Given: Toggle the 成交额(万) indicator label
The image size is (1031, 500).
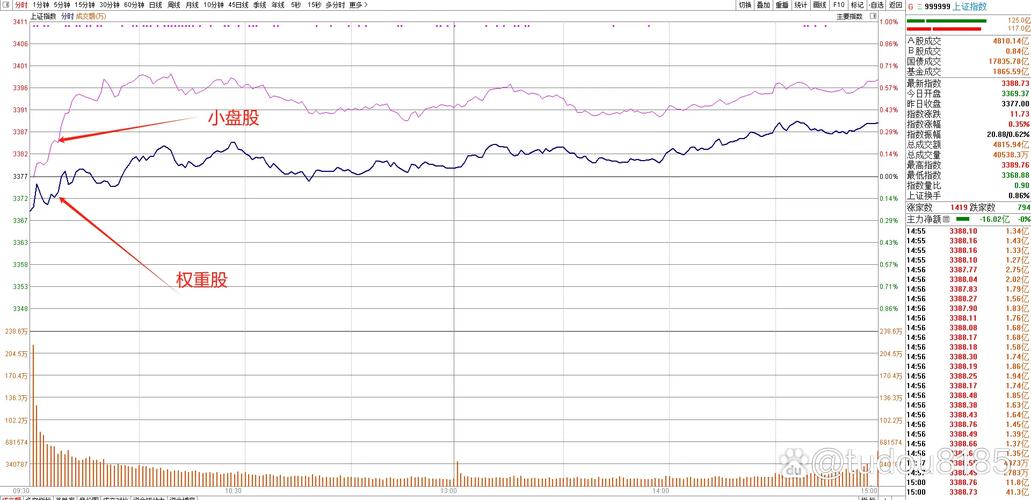Looking at the screenshot, I should pyautogui.click(x=93, y=16).
